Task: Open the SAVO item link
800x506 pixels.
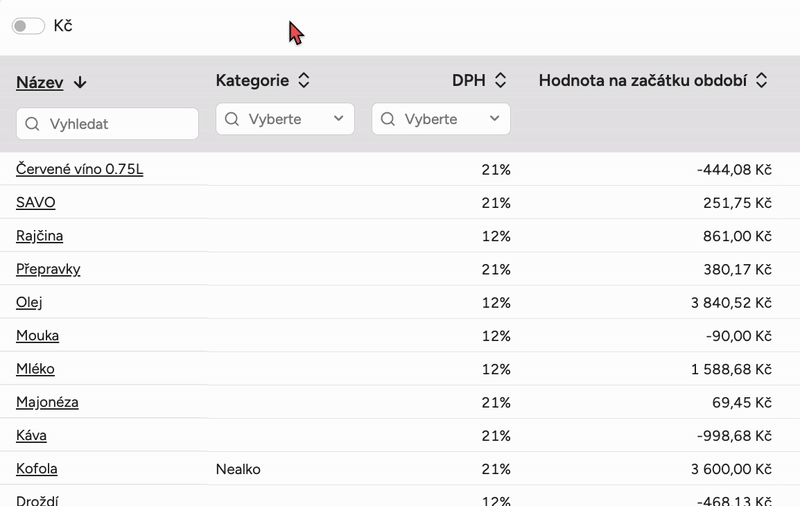Action: pyautogui.click(x=36, y=202)
